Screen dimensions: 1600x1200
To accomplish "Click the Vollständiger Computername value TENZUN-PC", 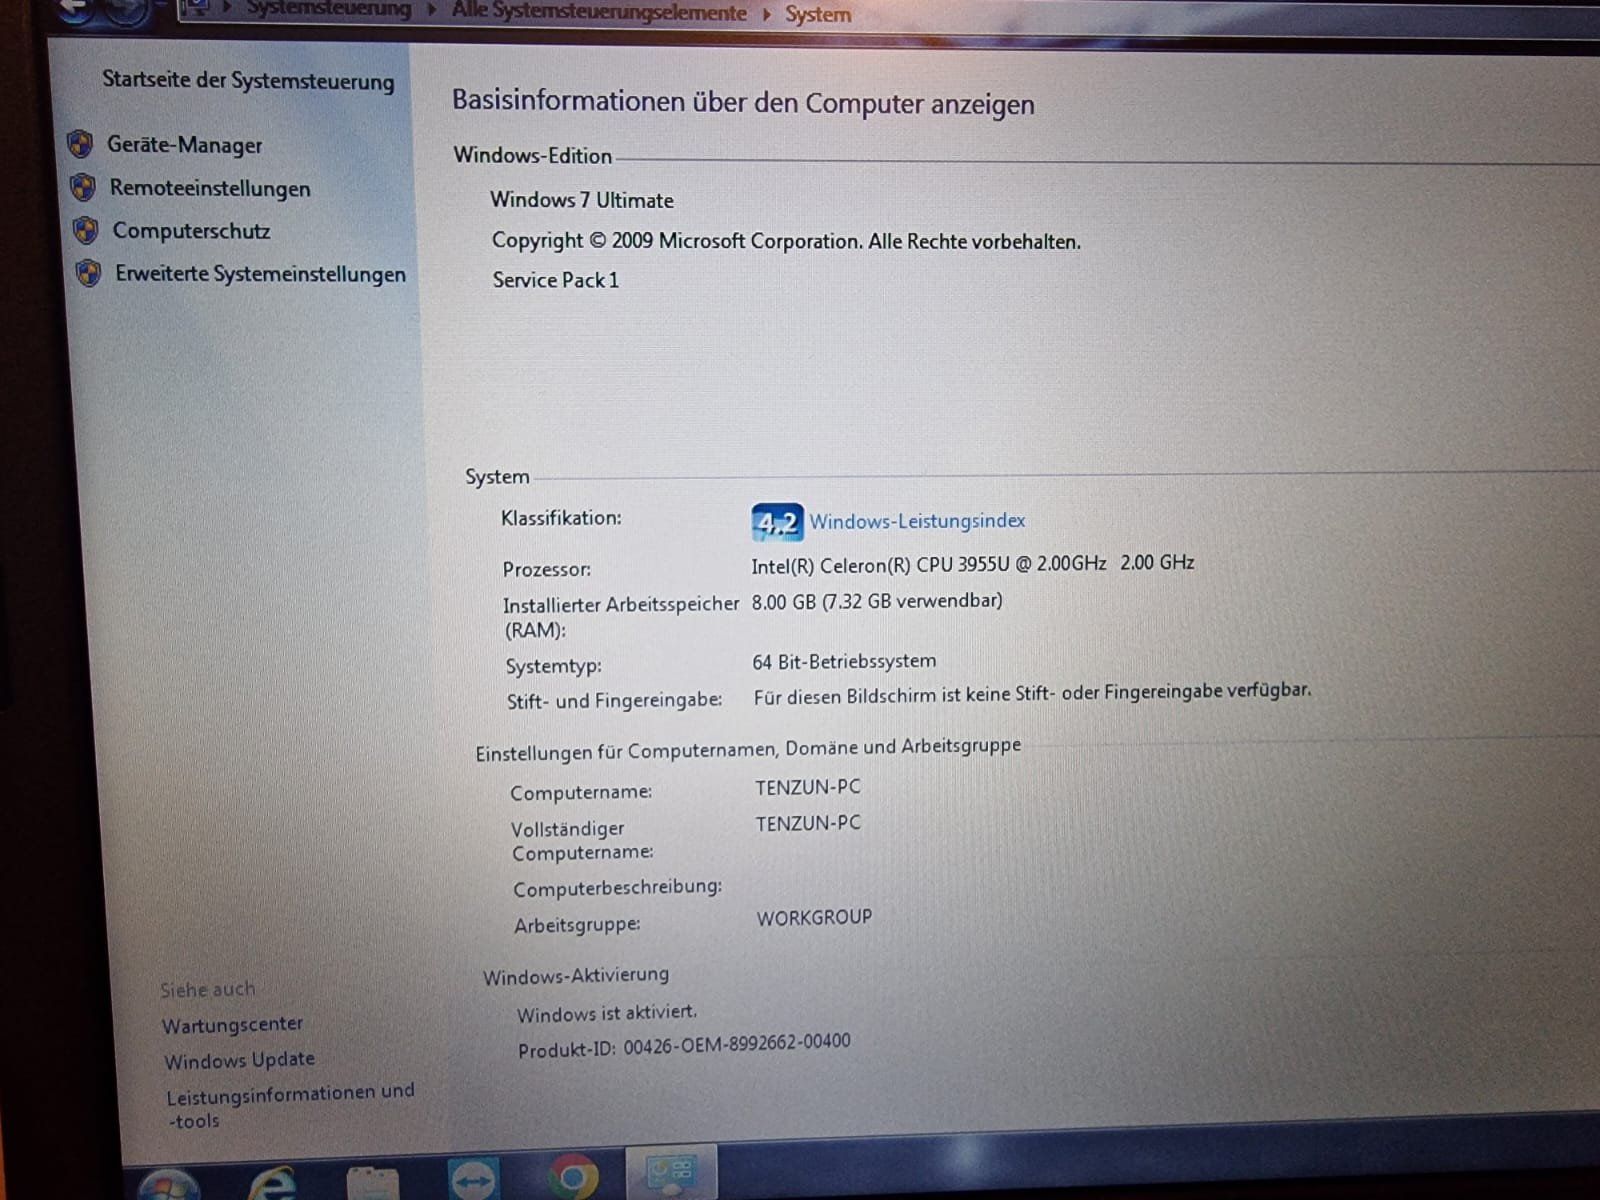I will pos(808,824).
